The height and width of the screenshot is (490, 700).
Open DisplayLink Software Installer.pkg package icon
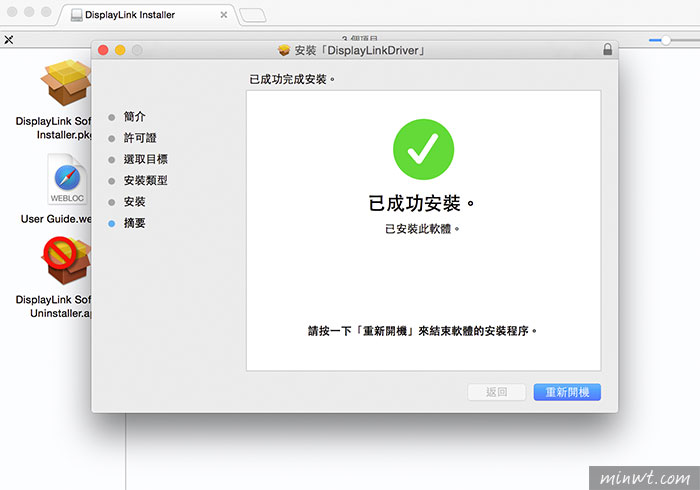[66, 83]
